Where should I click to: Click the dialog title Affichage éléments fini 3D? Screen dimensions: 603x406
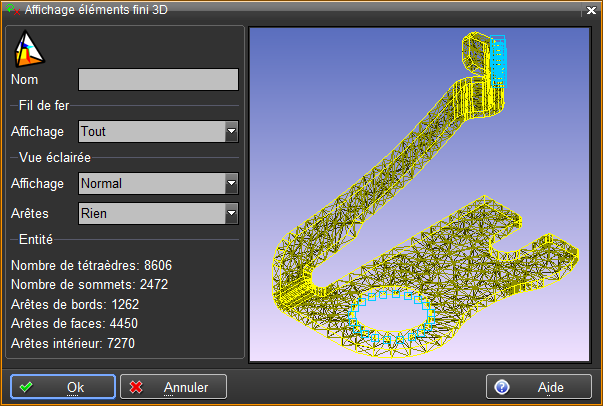pyautogui.click(x=96, y=10)
